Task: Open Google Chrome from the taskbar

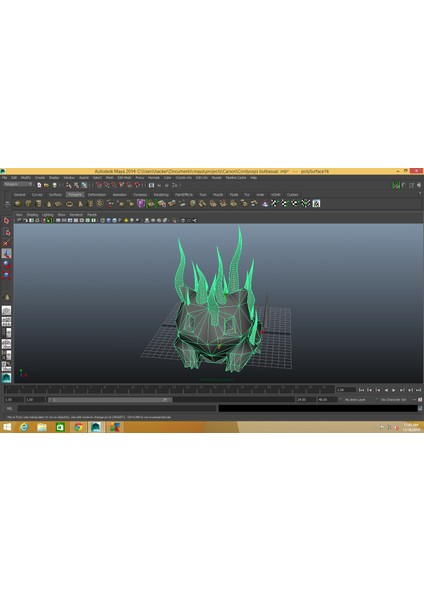Action: point(78,427)
